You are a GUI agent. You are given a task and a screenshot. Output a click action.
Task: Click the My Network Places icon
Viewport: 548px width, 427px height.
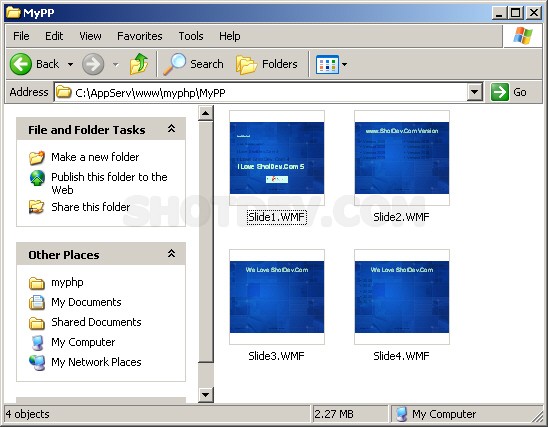[37, 363]
